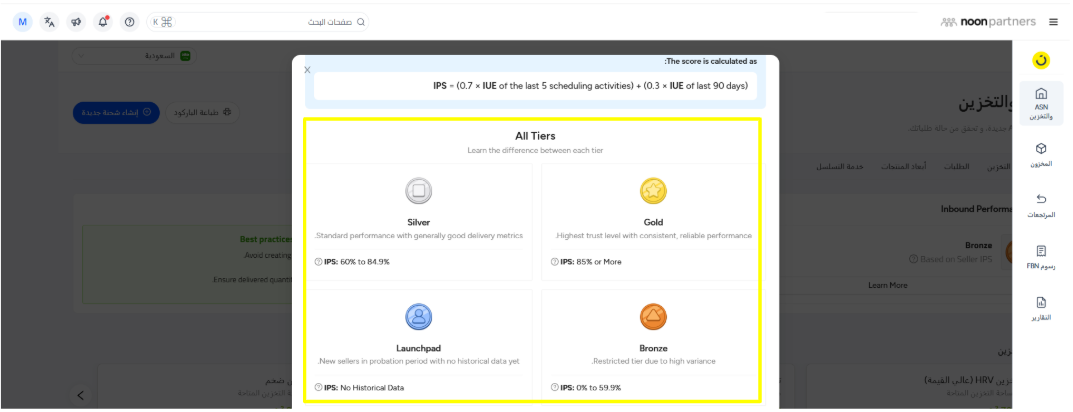Open ASN والتخزين in the sidebar

(x=1041, y=103)
